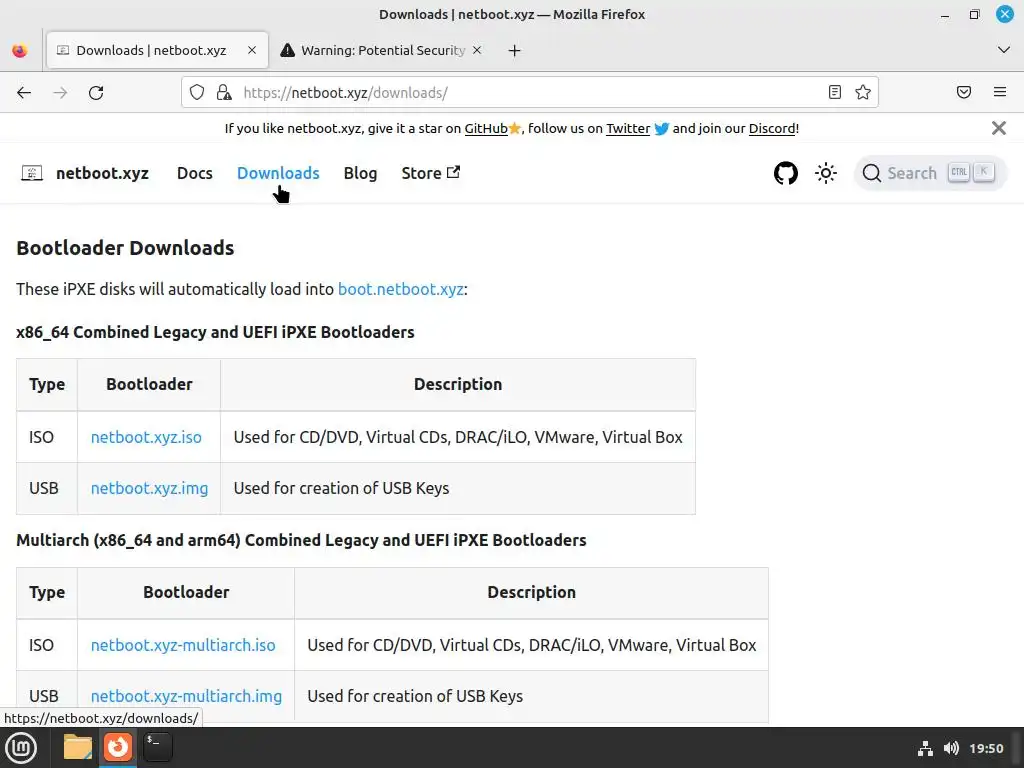This screenshot has width=1024, height=768.
Task: Click the 19:50 clock in the panel
Action: tap(986, 748)
